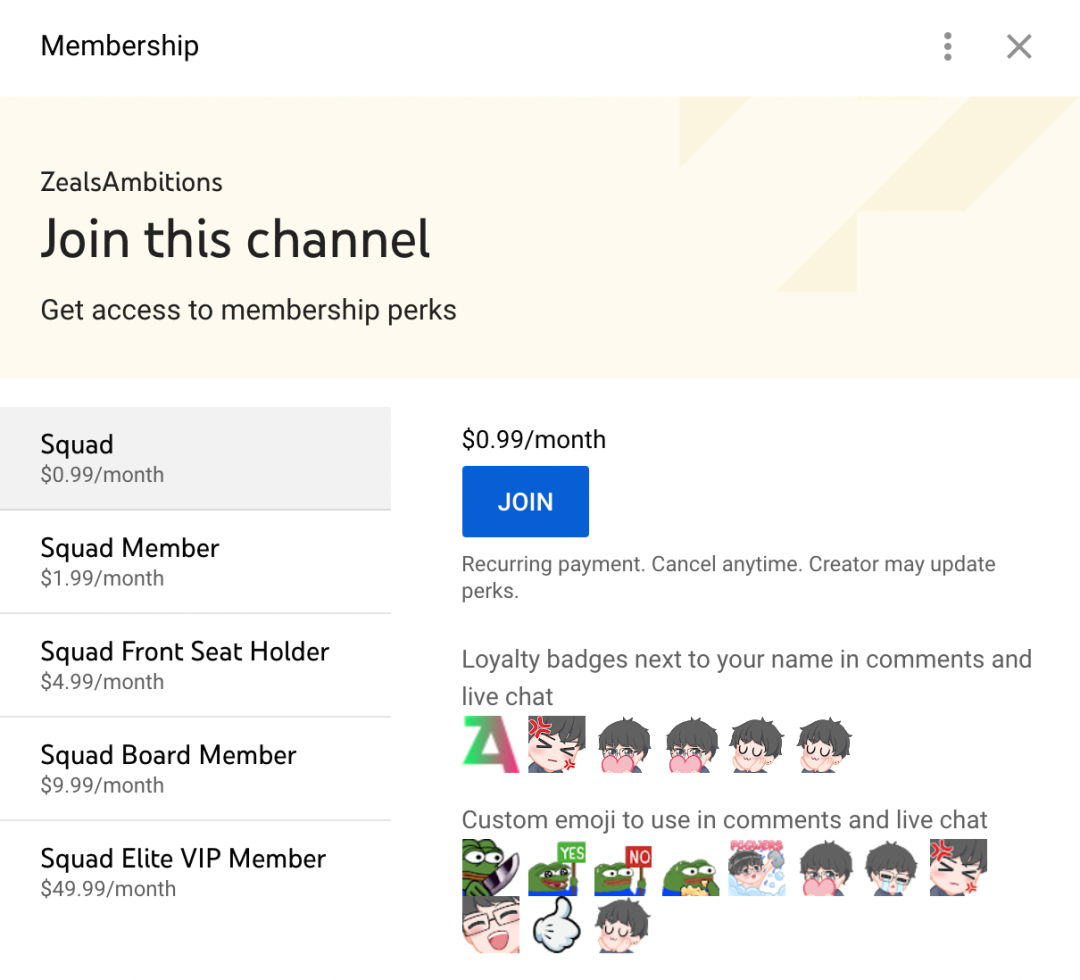
Task: Choose the POGWERS emoji
Action: tap(756, 867)
